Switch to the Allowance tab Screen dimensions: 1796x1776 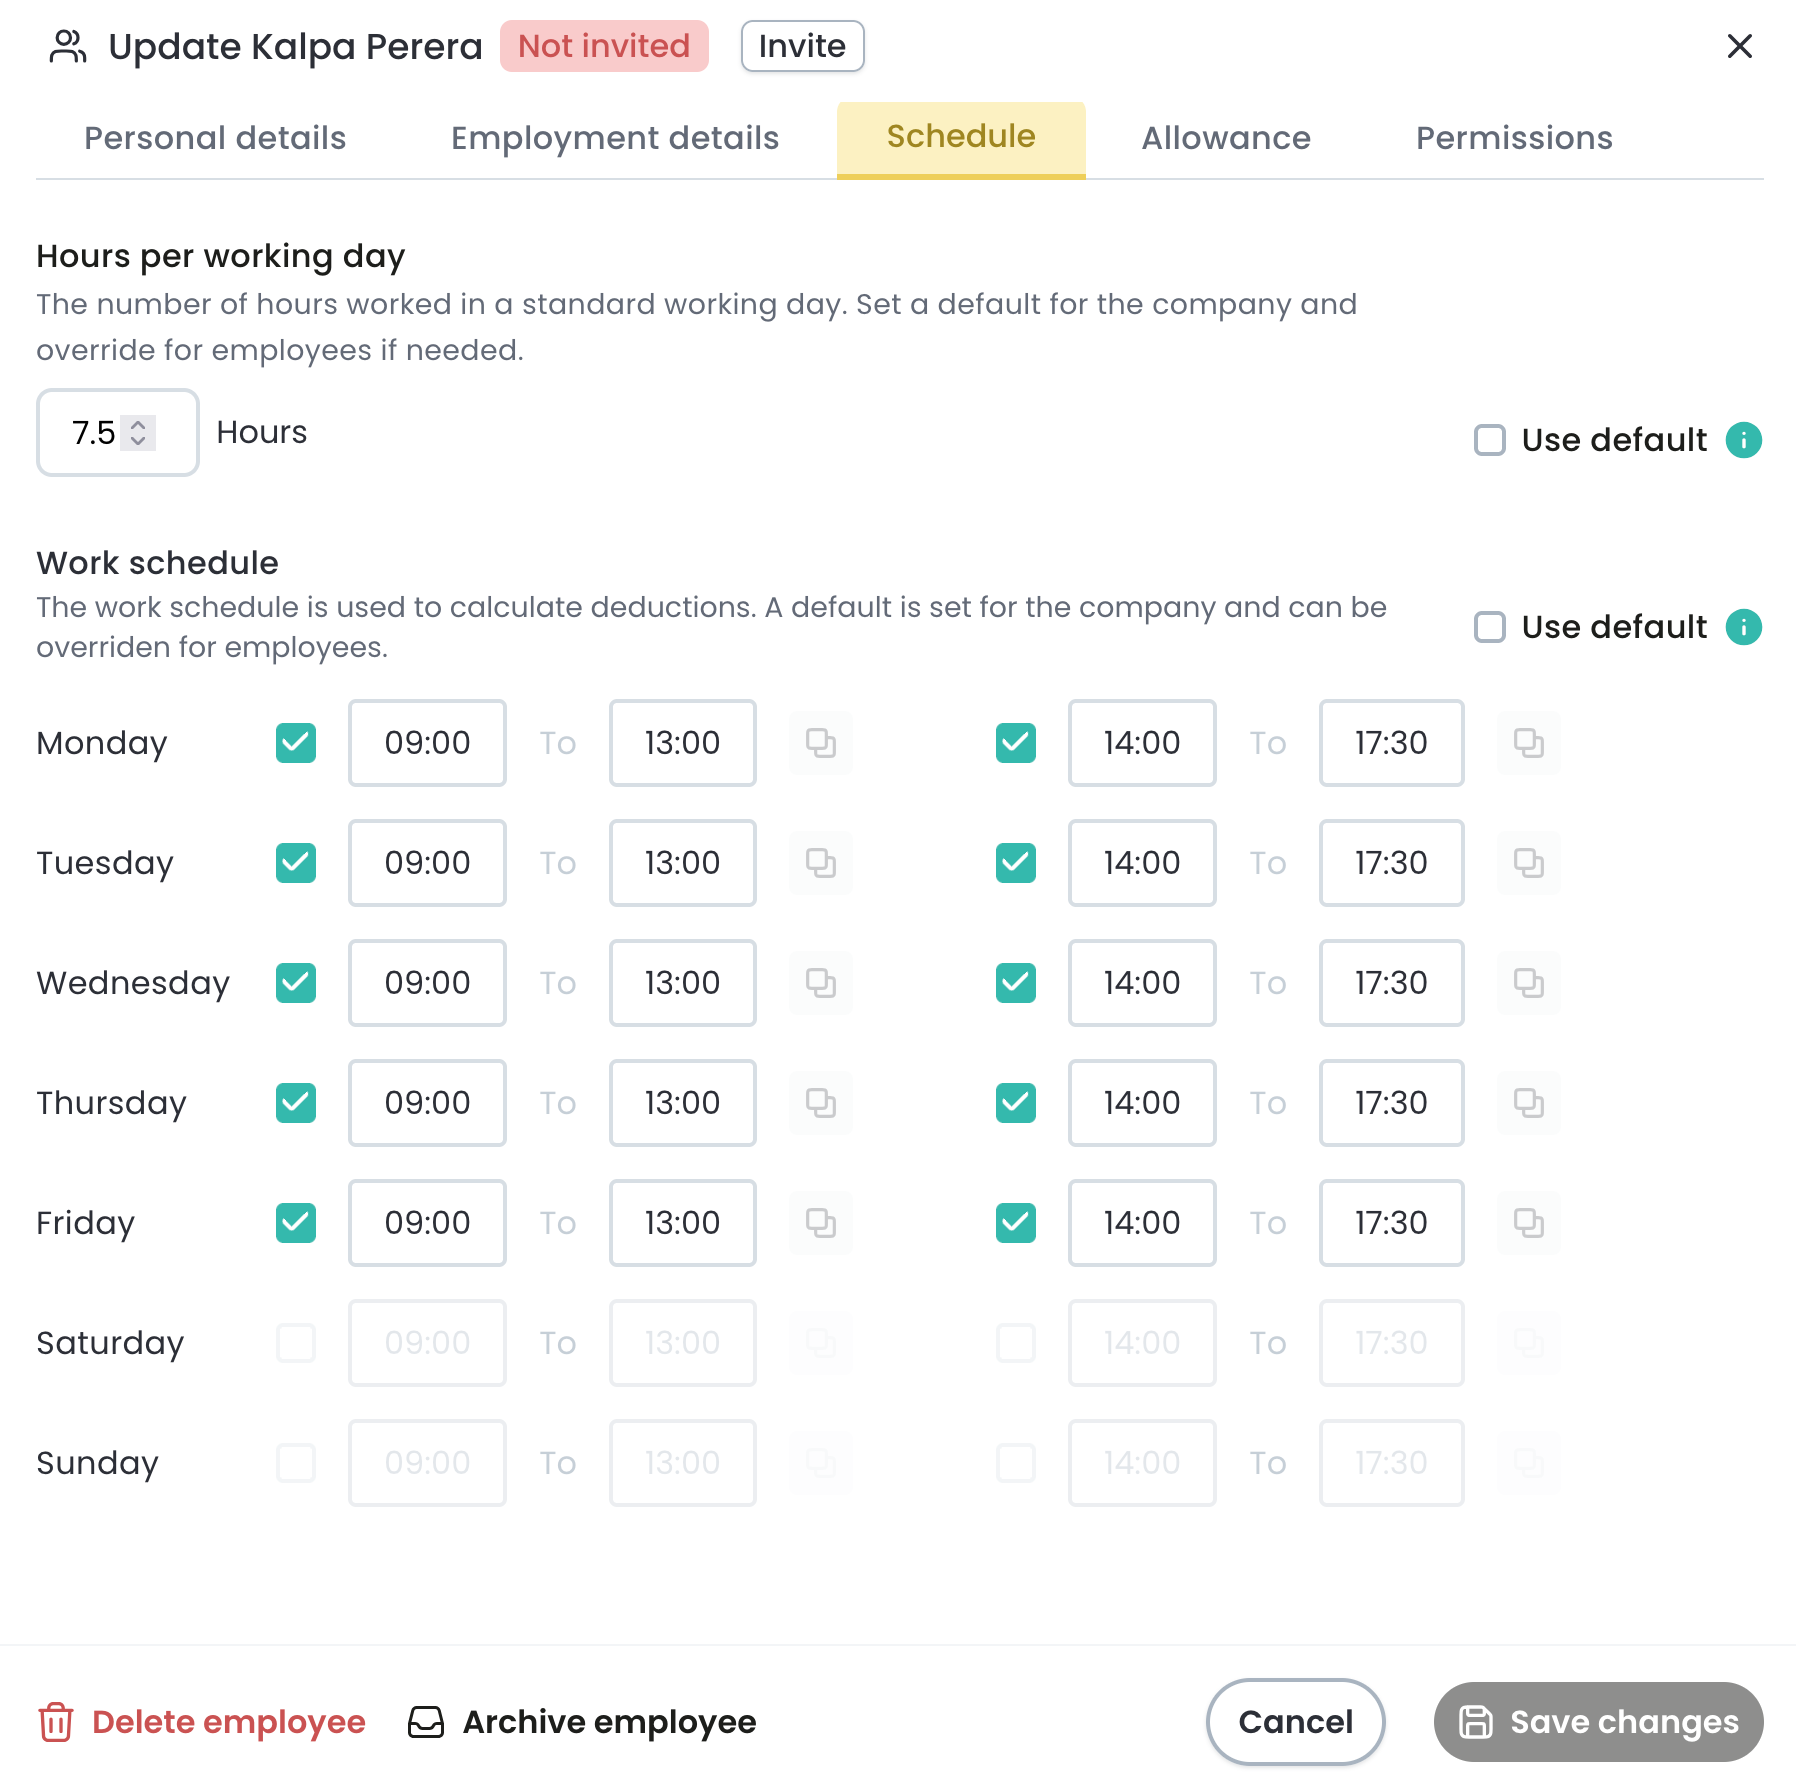pos(1226,138)
